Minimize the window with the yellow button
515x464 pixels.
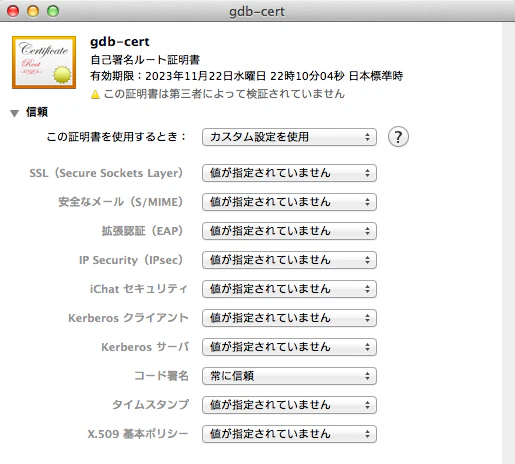coord(33,11)
